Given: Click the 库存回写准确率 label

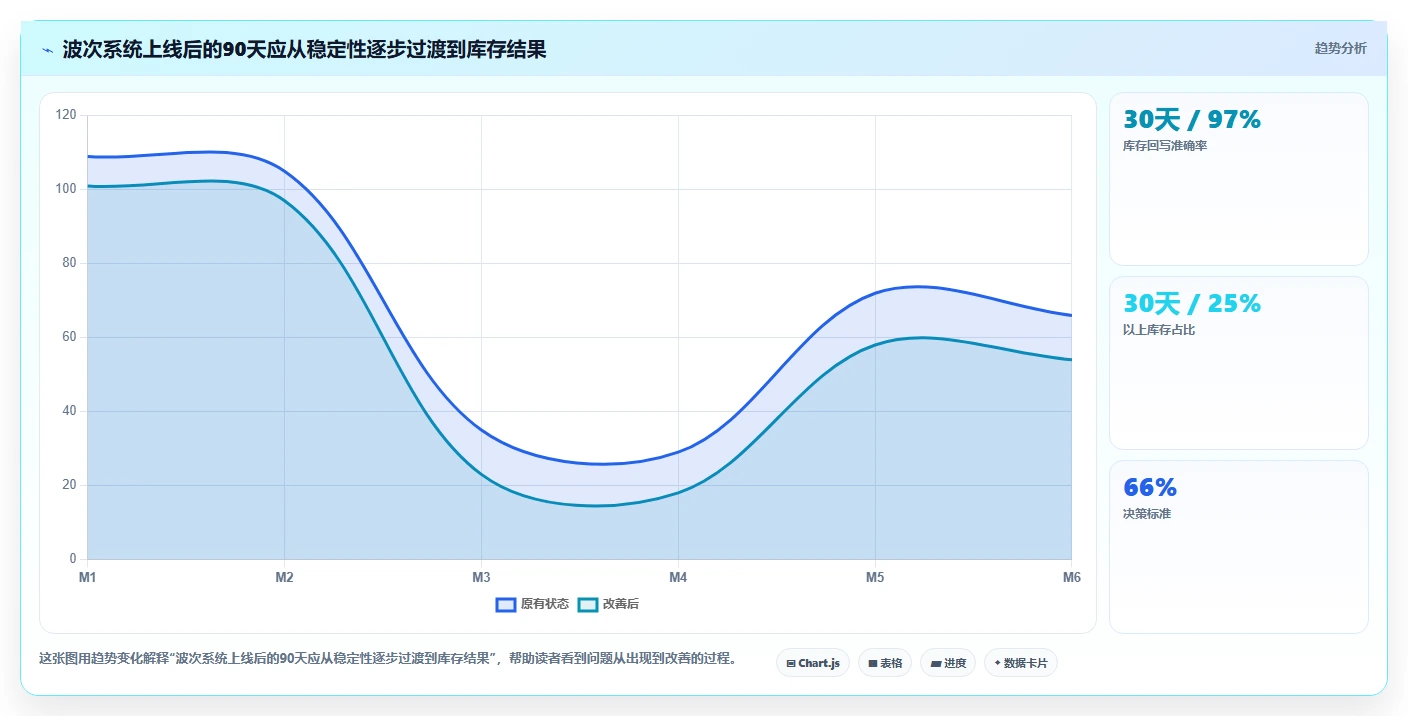Looking at the screenshot, I should (x=1165, y=146).
